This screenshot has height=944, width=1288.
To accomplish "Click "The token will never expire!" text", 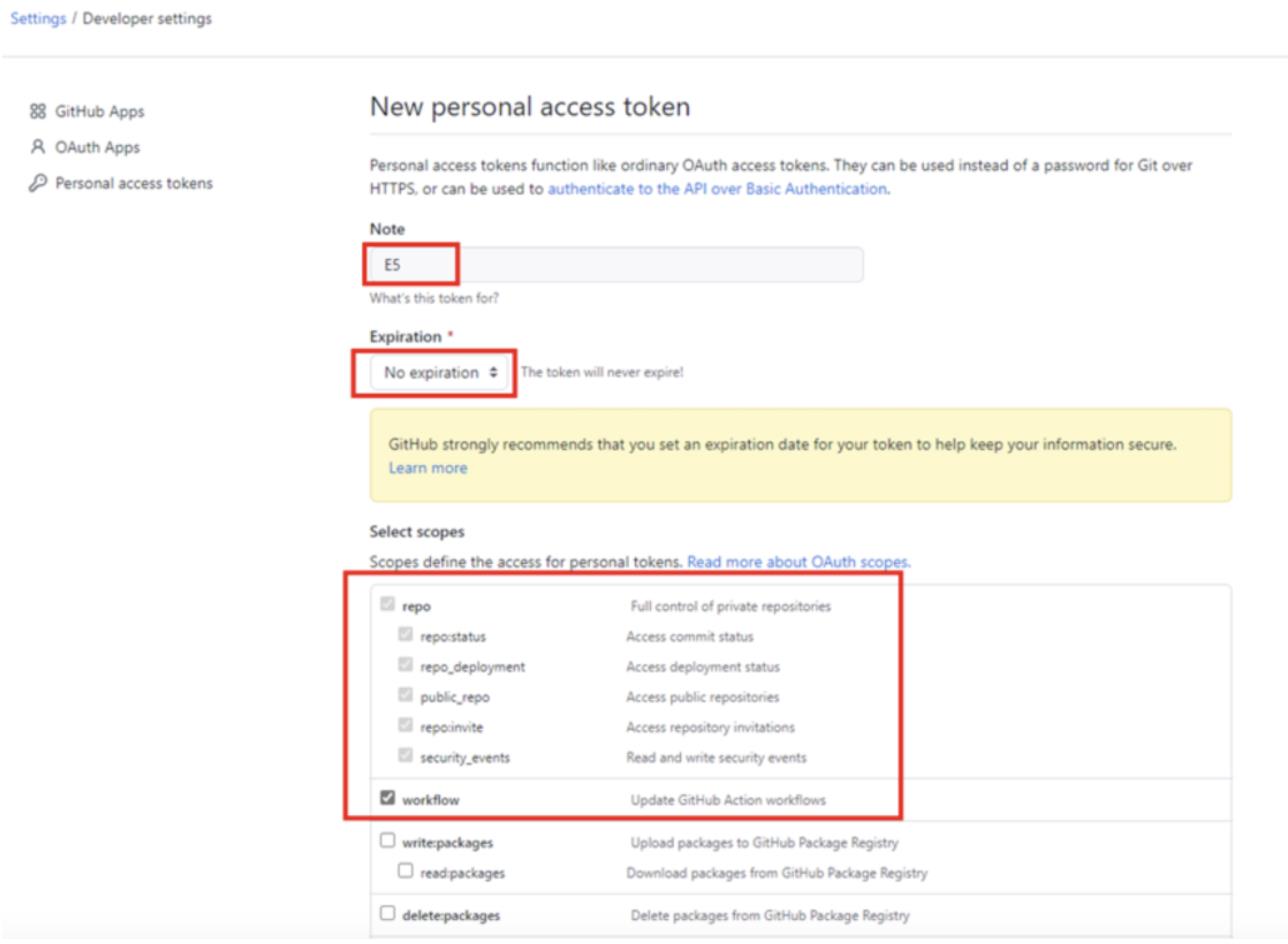I will click(602, 373).
